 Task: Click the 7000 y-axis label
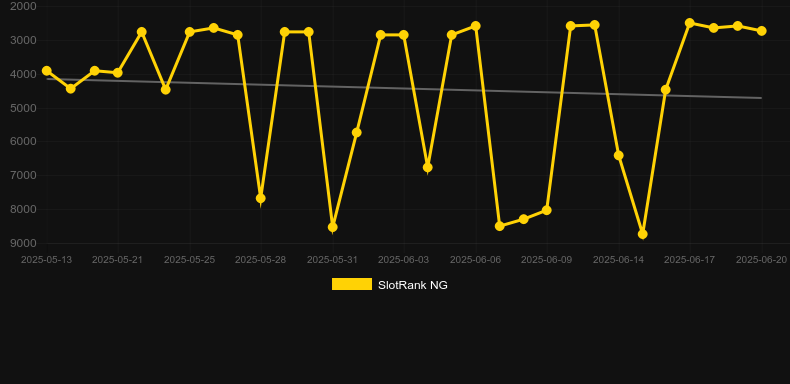coord(23,175)
